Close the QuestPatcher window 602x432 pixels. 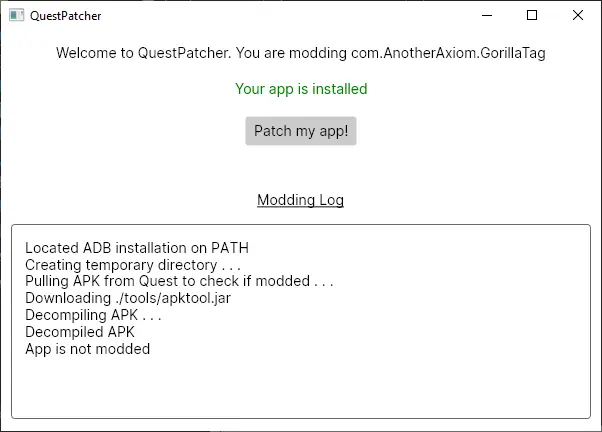[x=577, y=15]
